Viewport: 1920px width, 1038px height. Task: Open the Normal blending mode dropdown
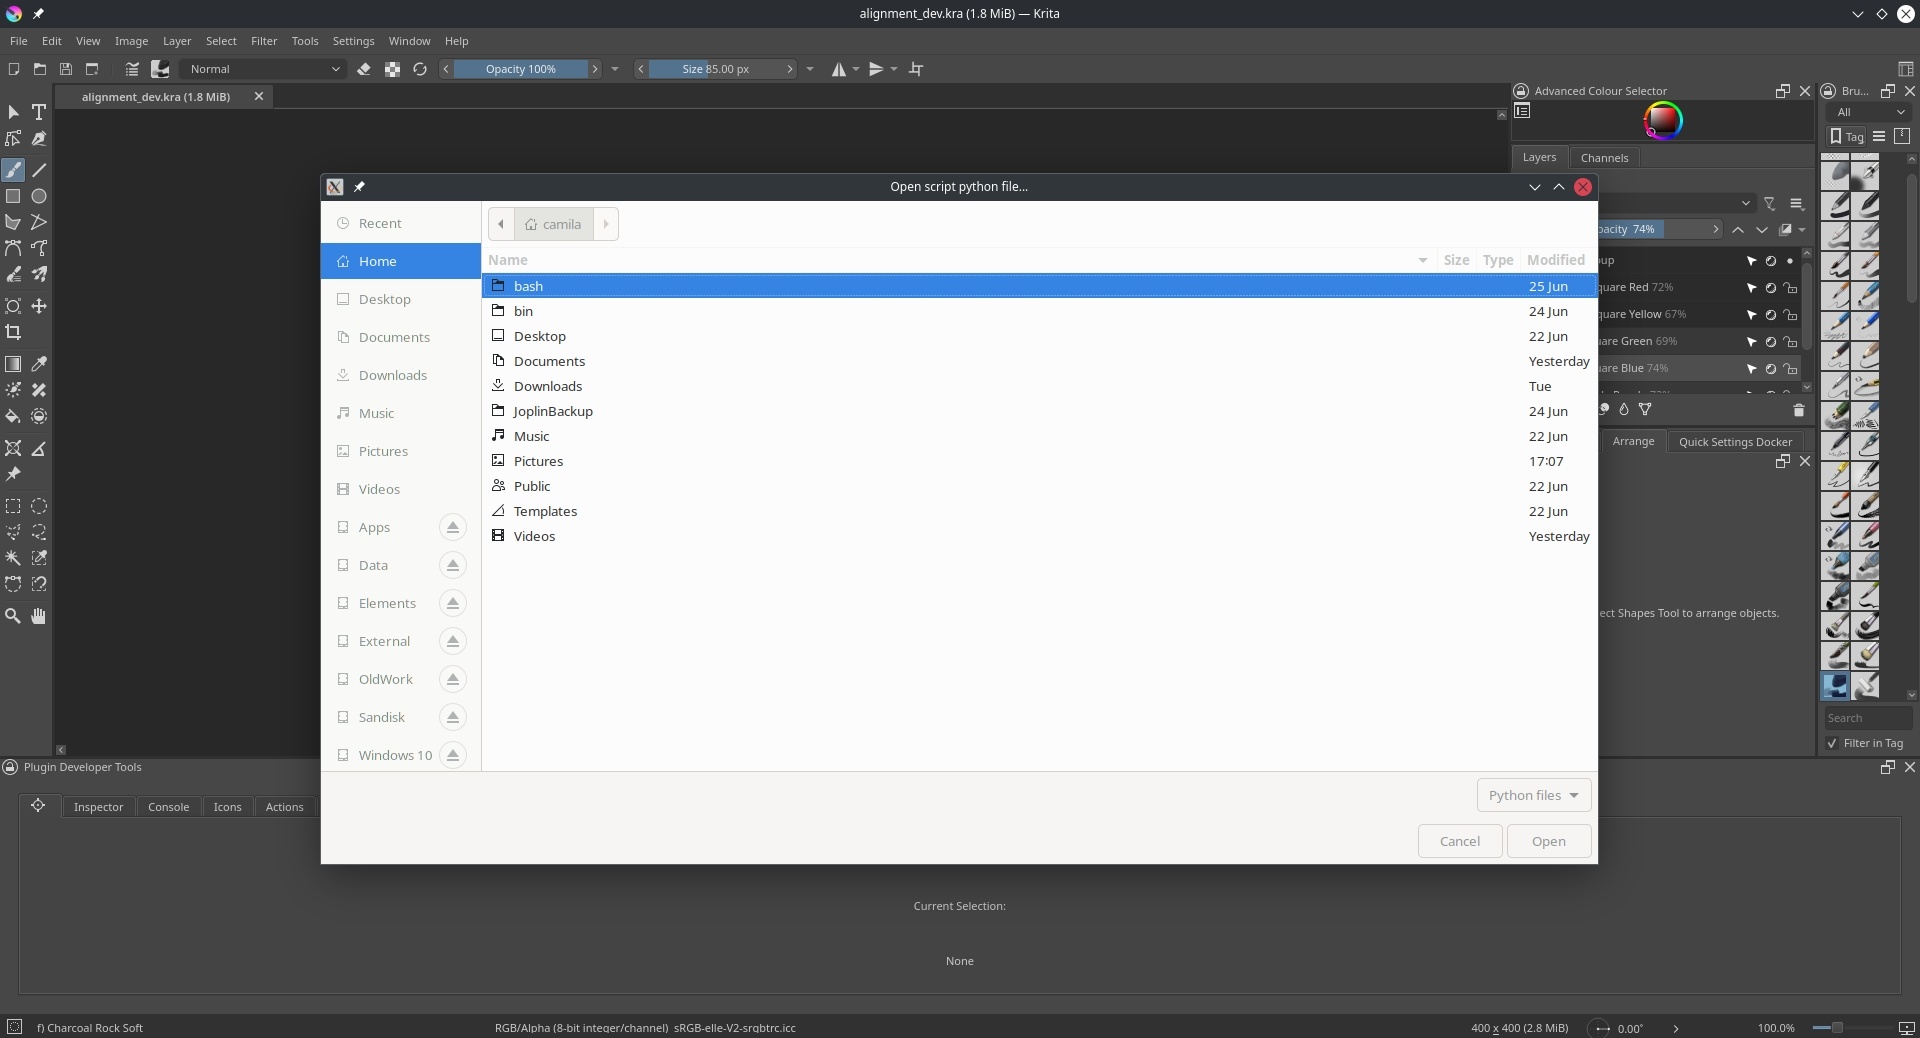tap(265, 69)
